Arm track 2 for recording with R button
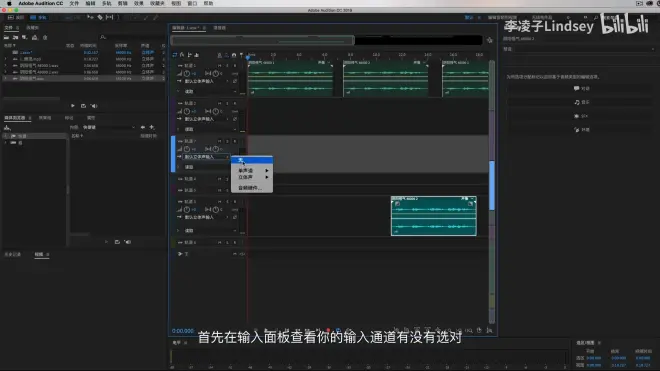Viewport: 660px width, 371px height. click(x=235, y=103)
